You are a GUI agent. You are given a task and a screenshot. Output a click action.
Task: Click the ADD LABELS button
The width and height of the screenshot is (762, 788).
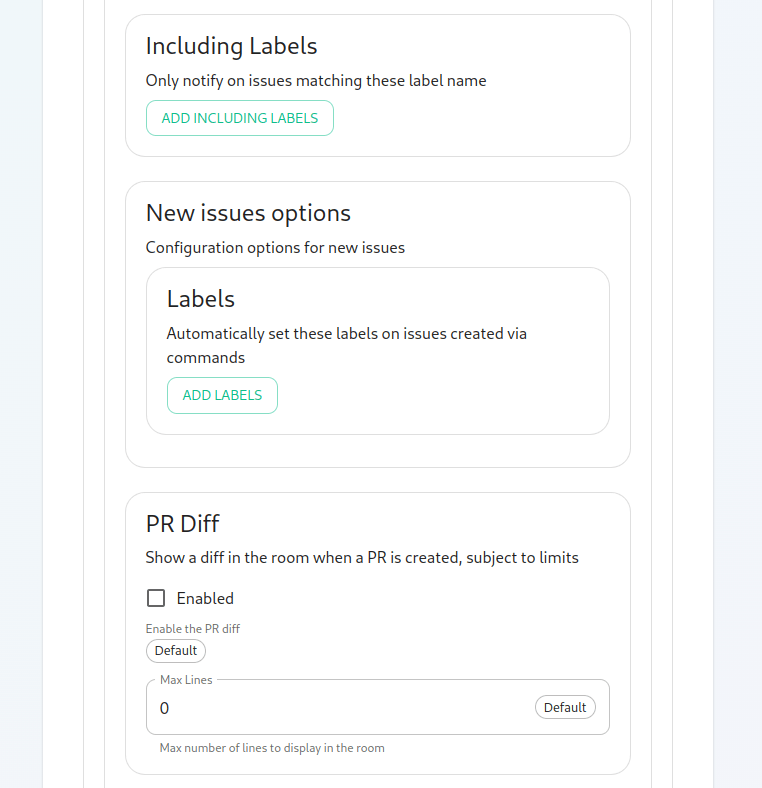pyautogui.click(x=222, y=396)
